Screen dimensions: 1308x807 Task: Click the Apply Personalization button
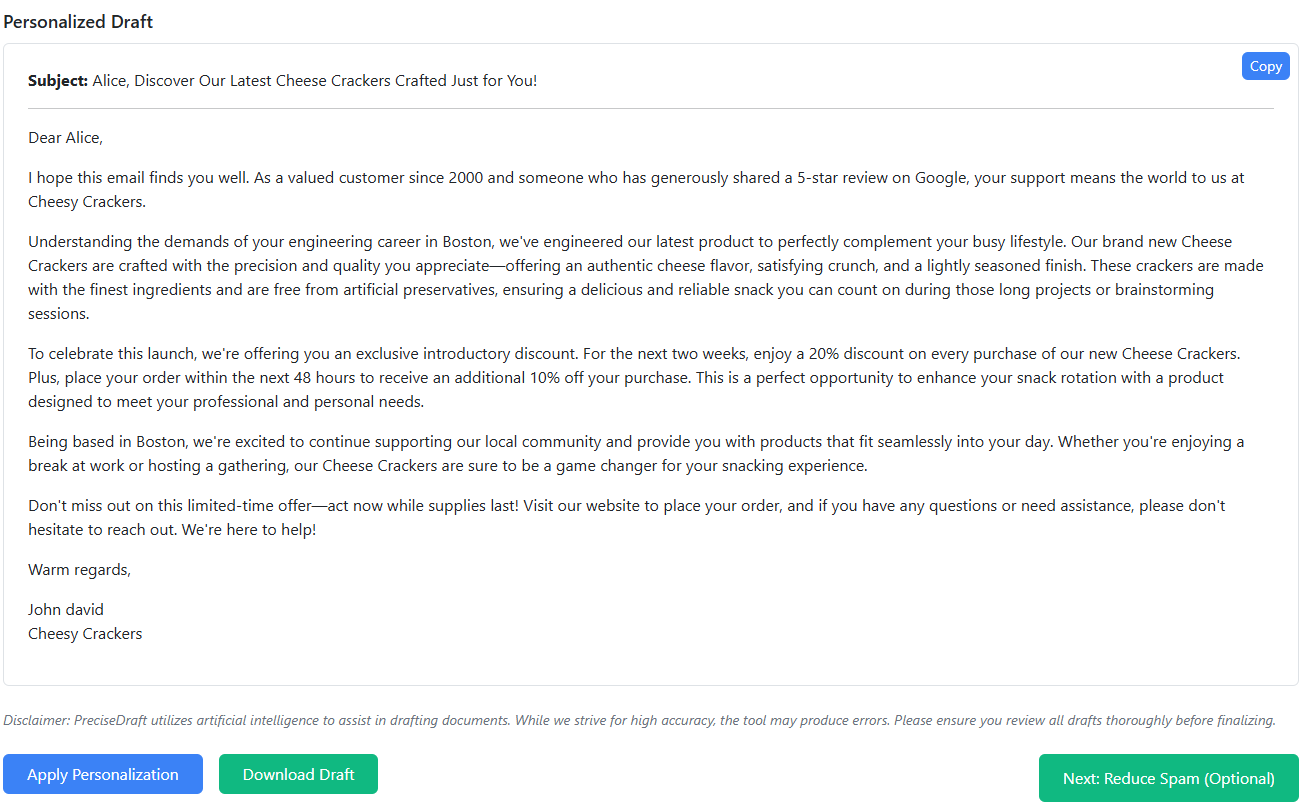(103, 774)
